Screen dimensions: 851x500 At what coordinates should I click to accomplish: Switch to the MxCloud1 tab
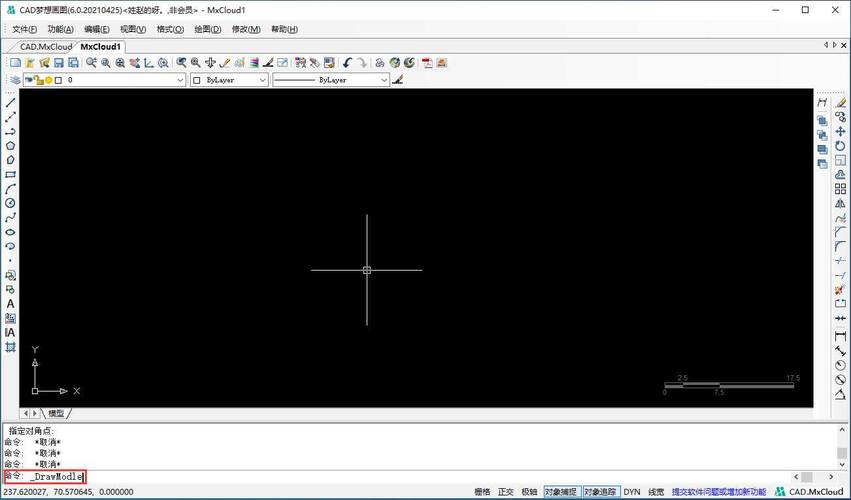(100, 47)
